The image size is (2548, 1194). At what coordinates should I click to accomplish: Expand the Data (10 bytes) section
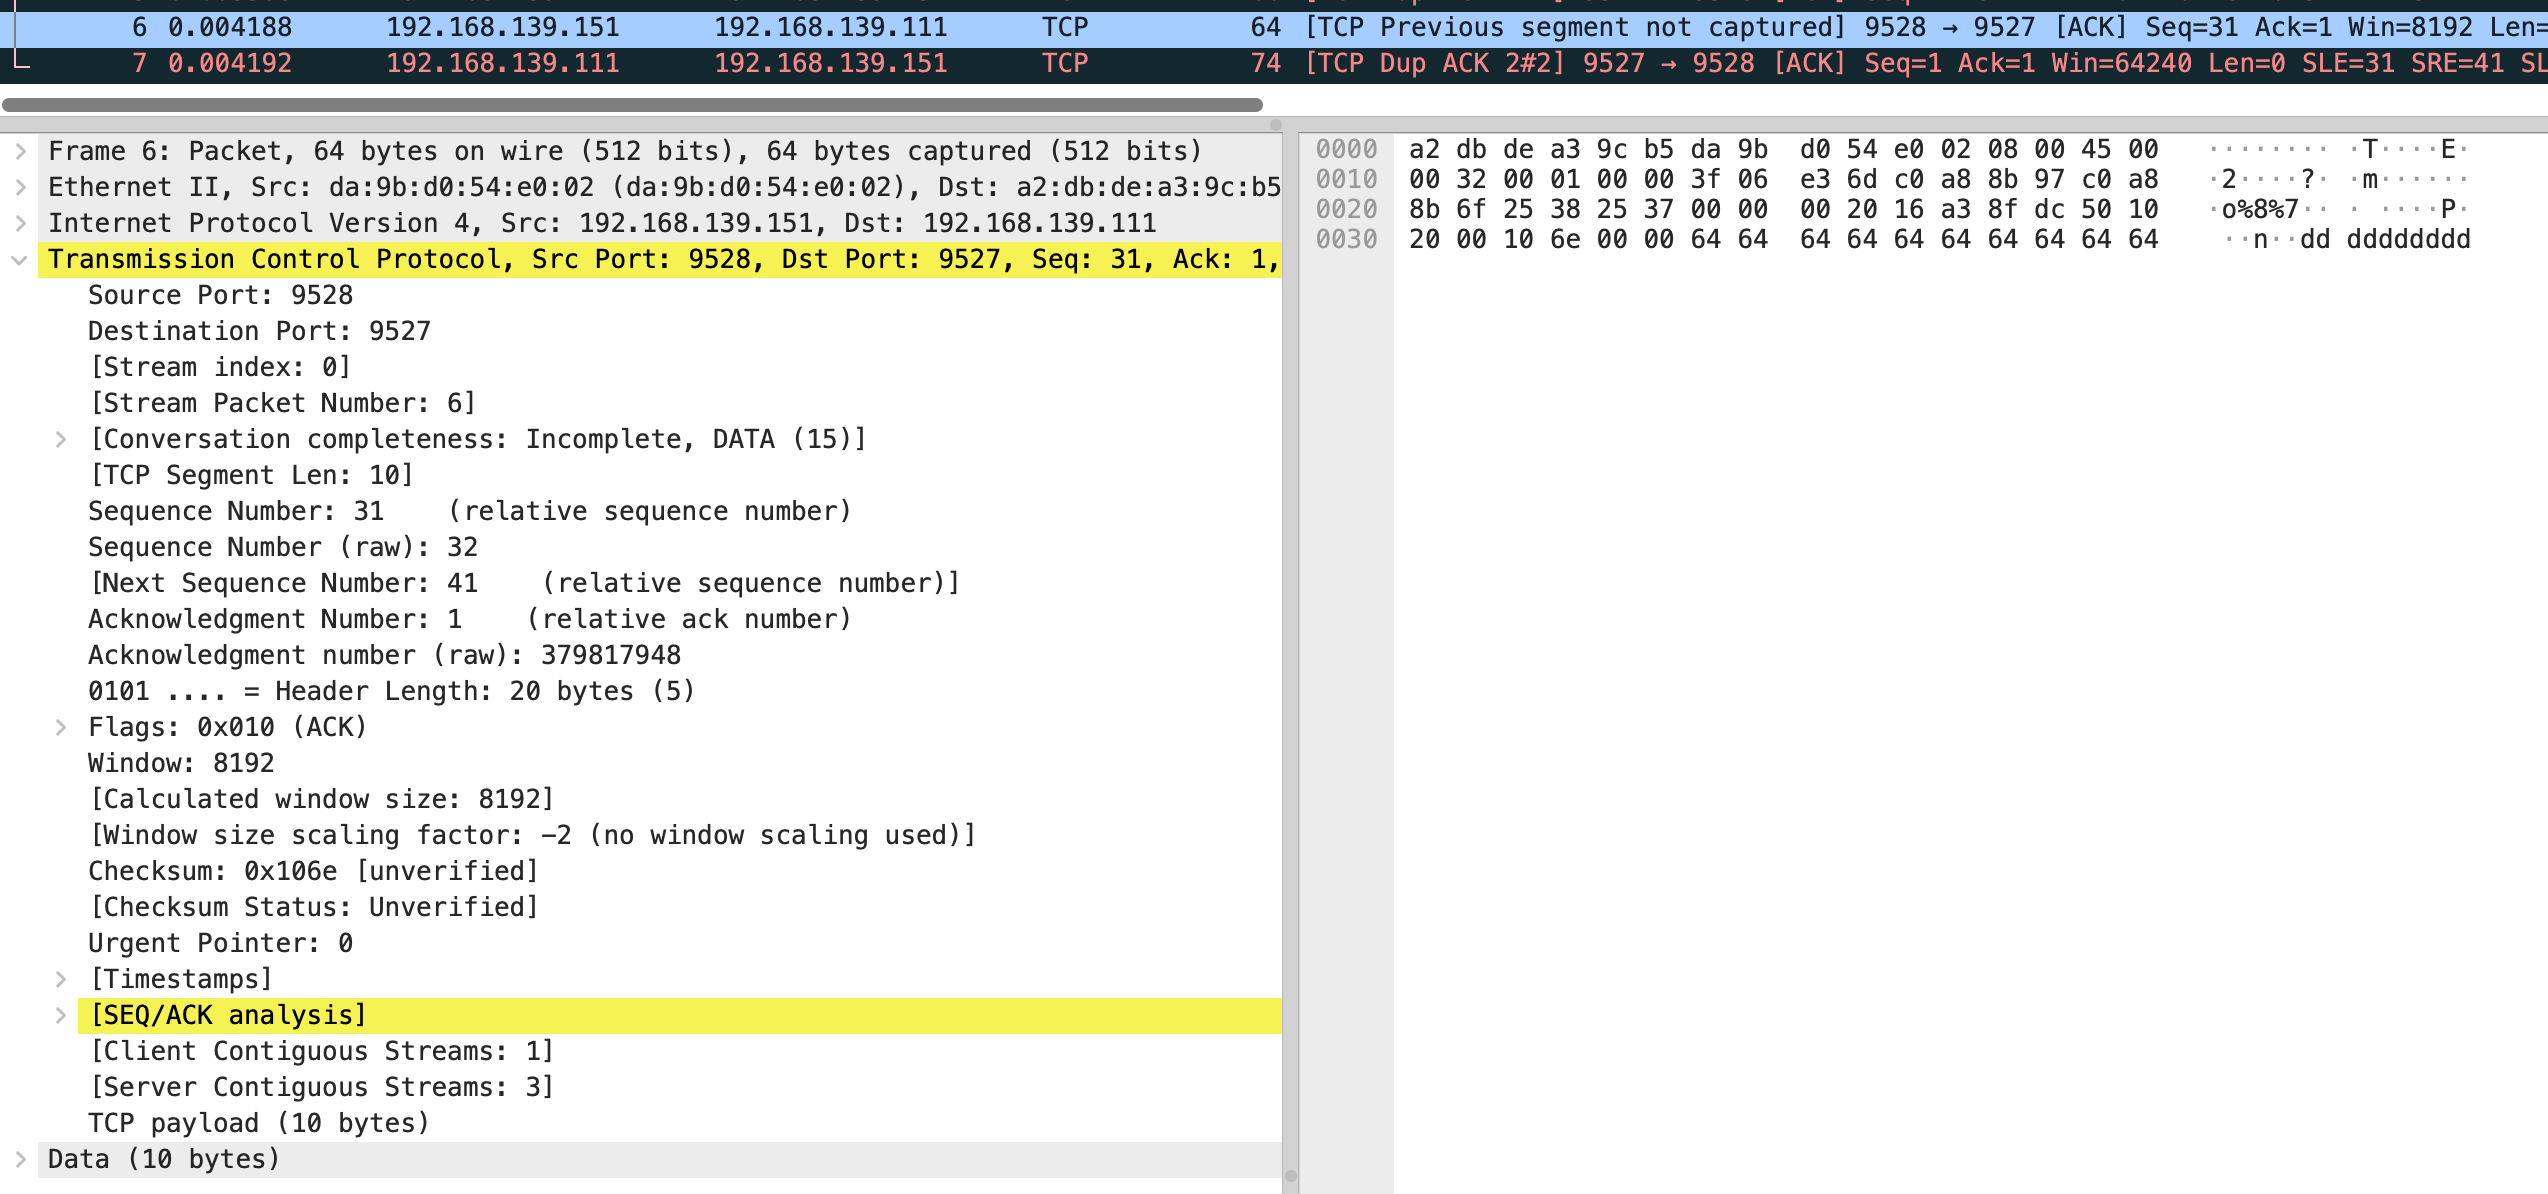[20, 1159]
